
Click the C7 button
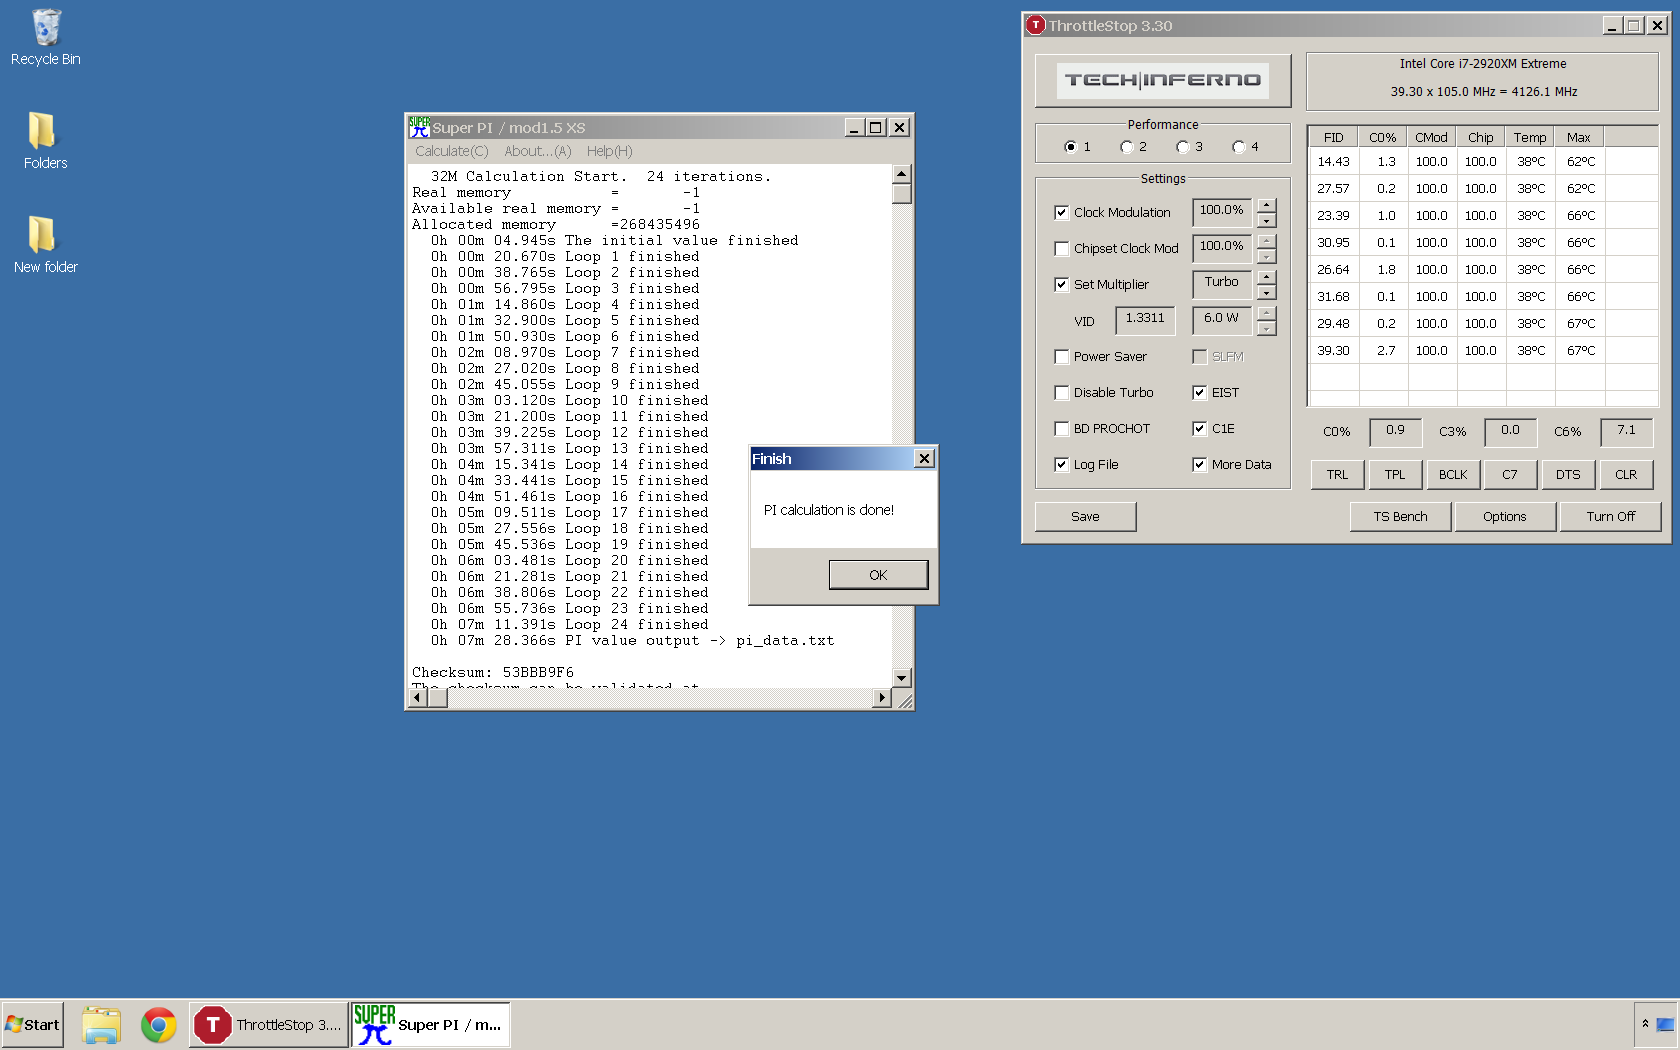pos(1510,474)
